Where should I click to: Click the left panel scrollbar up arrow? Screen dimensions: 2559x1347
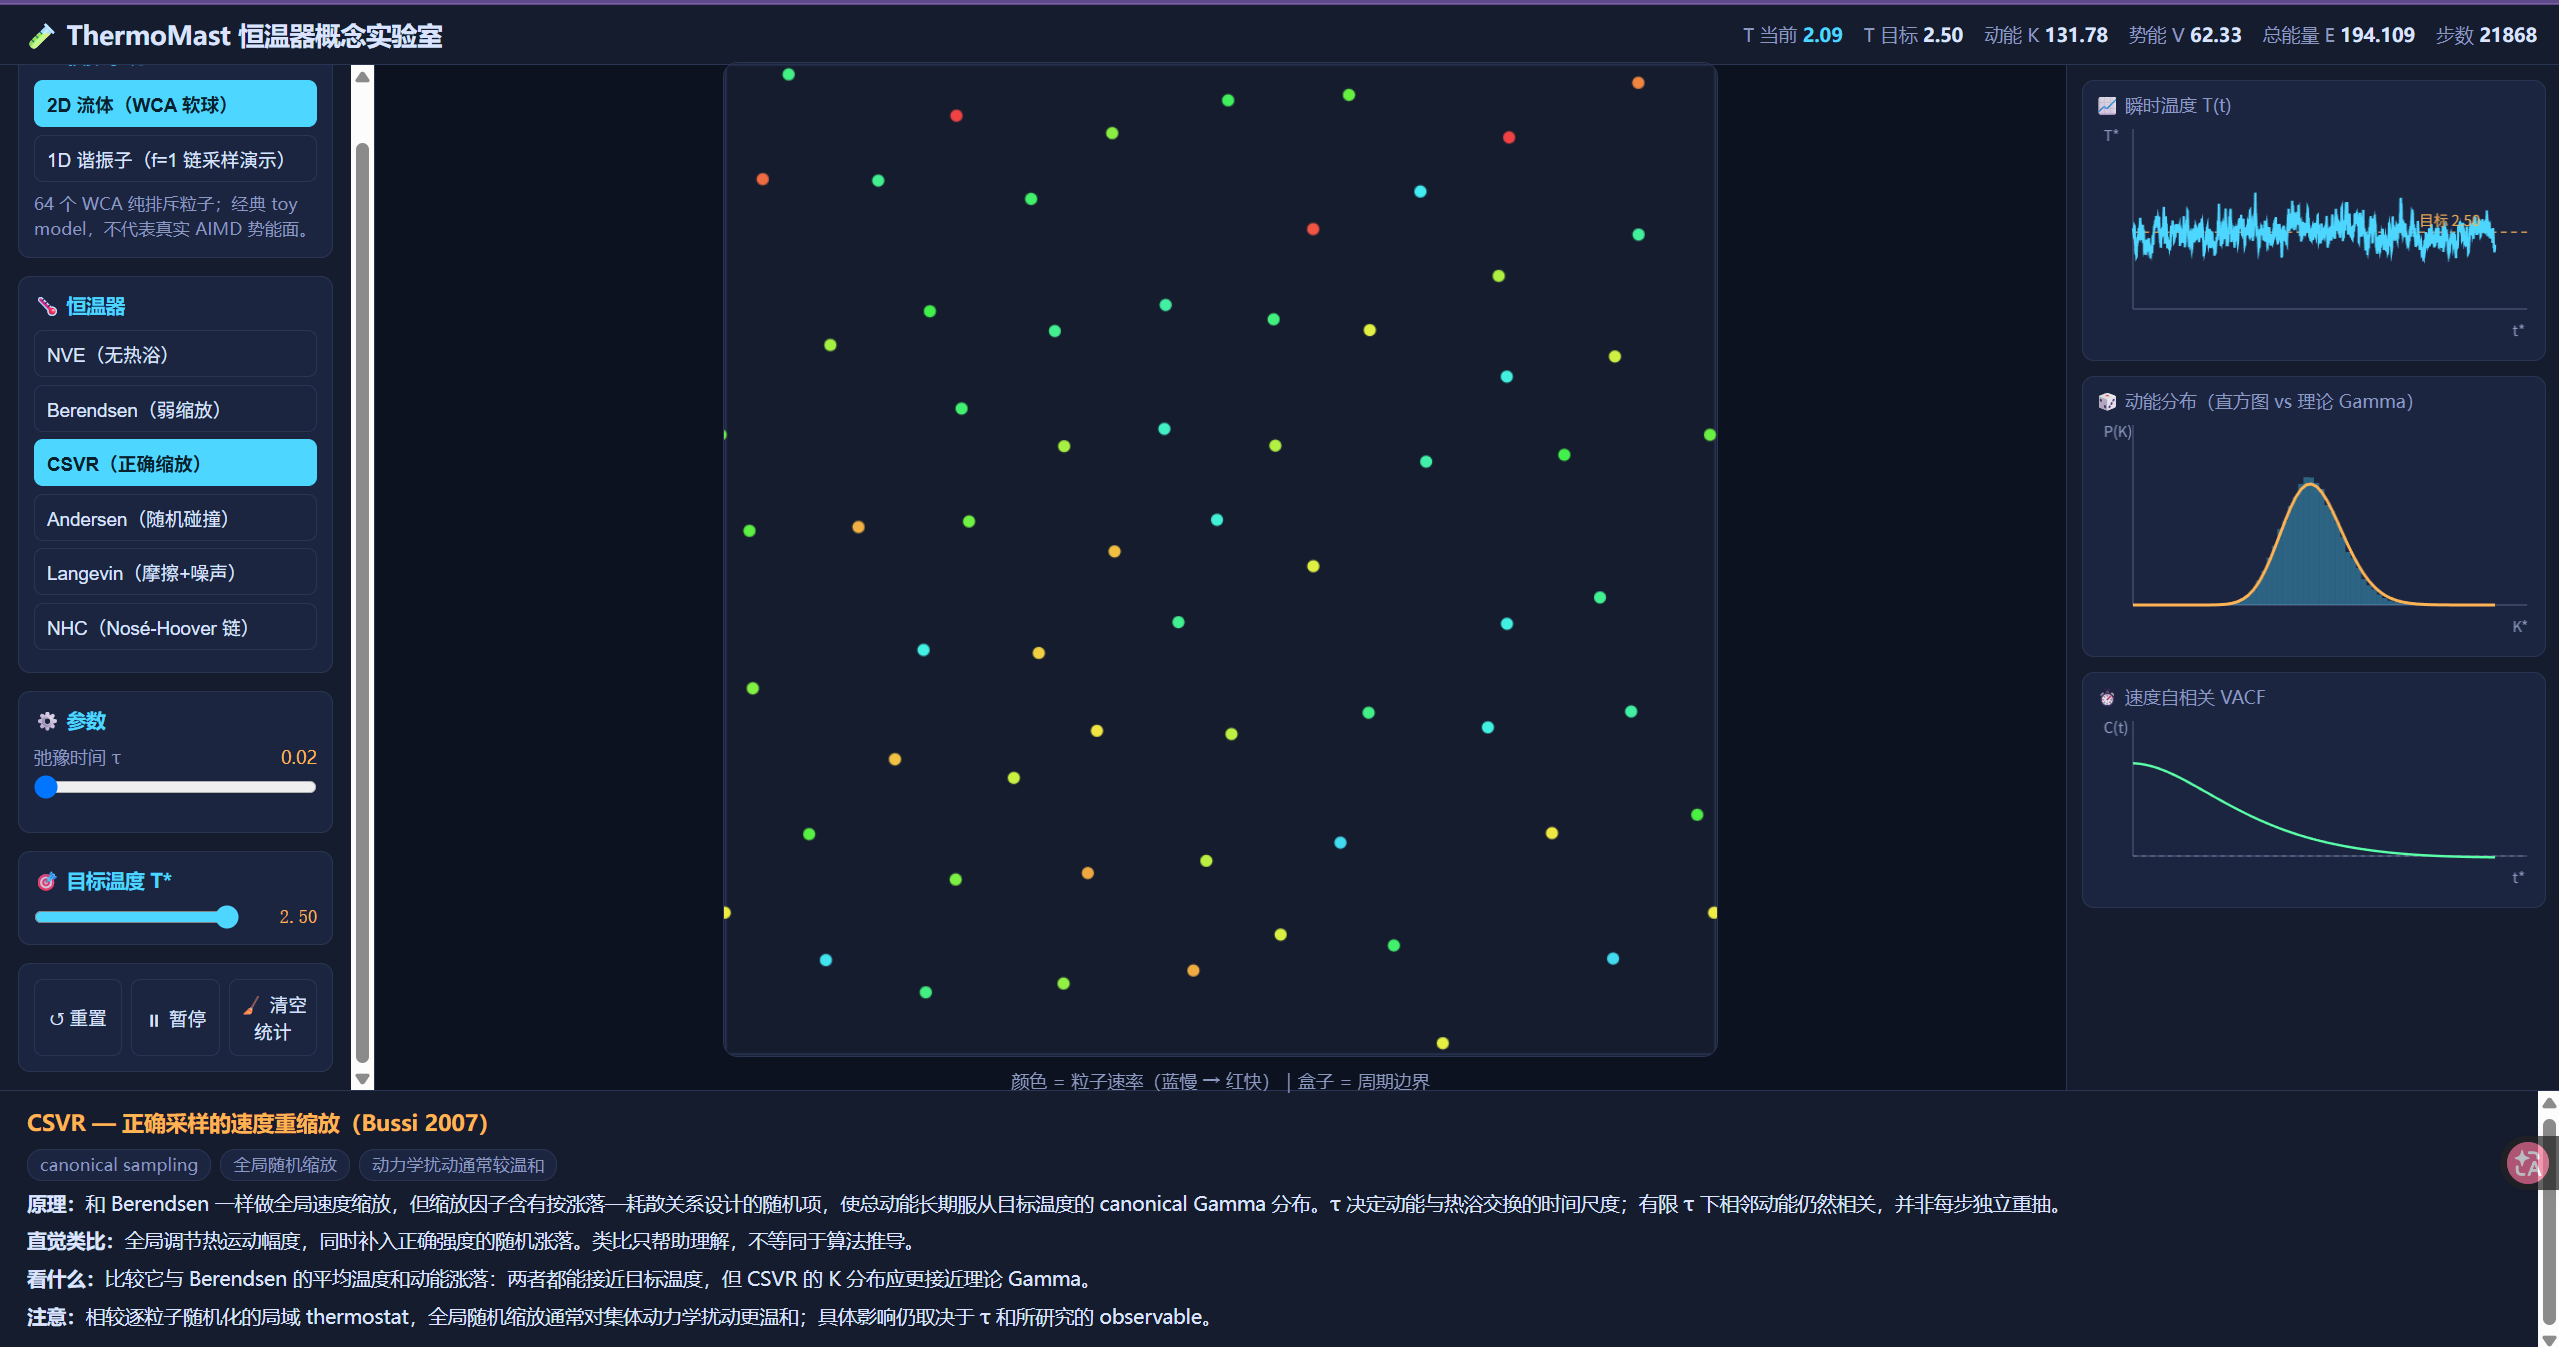tap(363, 77)
